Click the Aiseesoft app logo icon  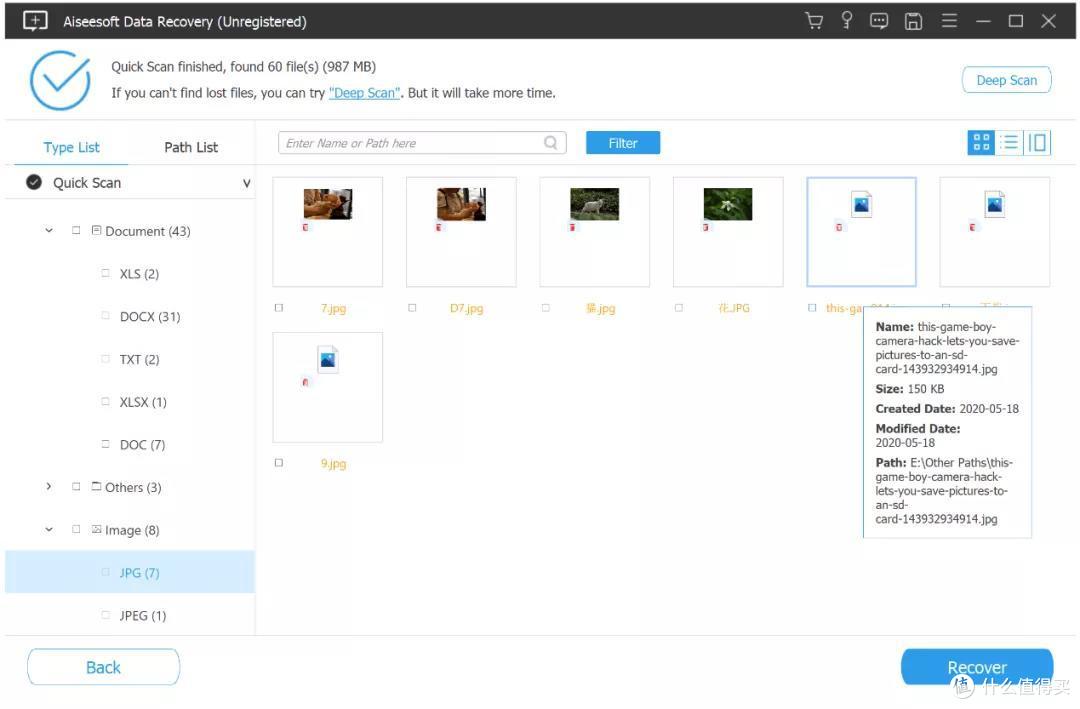coord(35,21)
